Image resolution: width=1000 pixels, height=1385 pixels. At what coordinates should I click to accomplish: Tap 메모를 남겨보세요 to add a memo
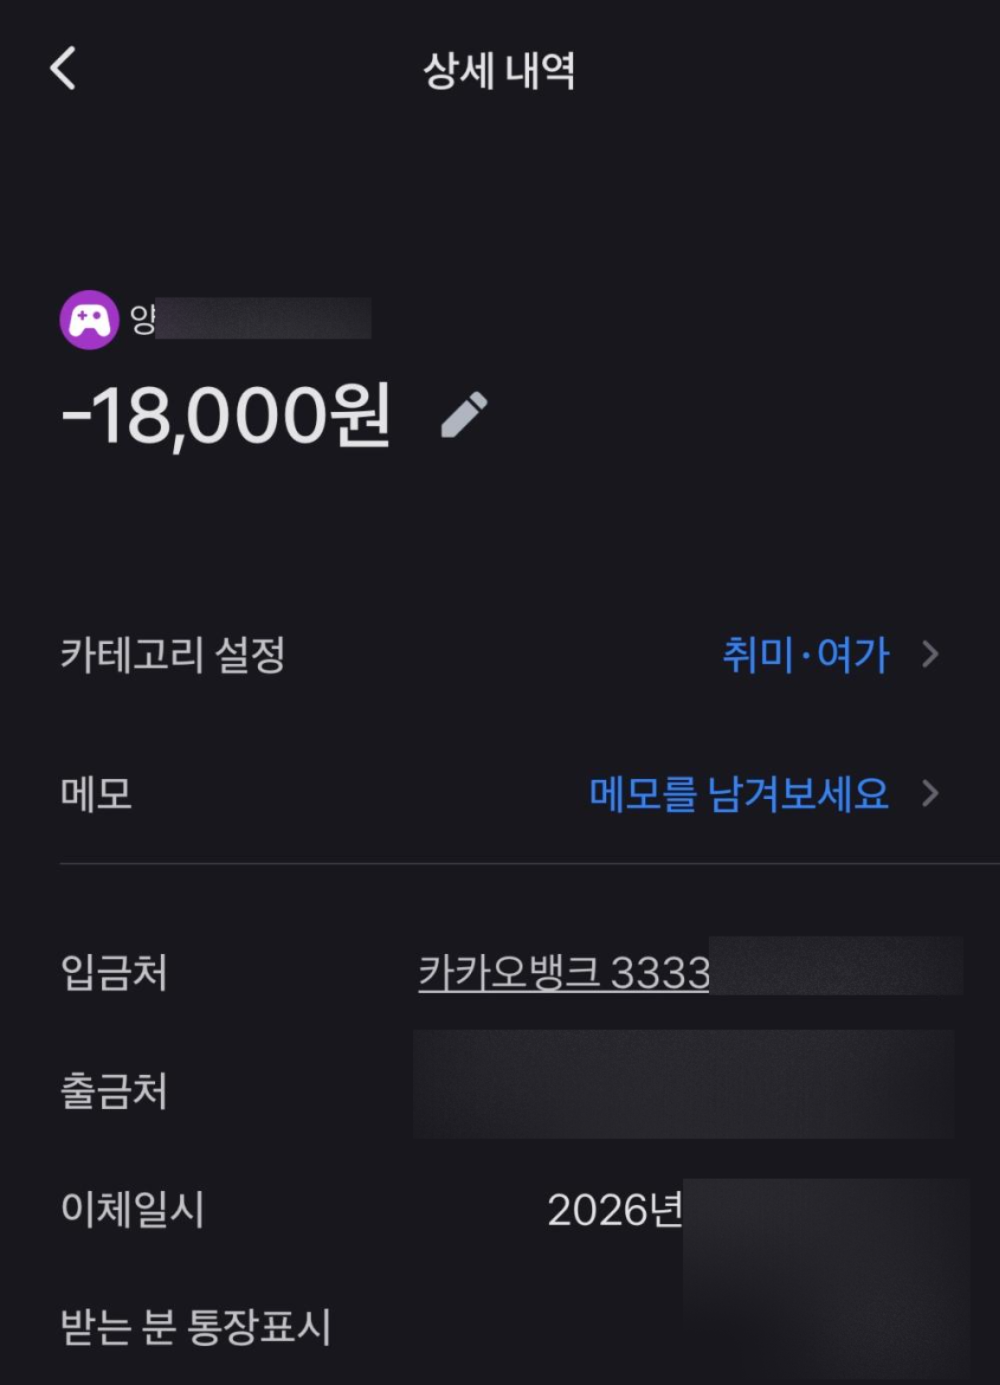coord(739,794)
